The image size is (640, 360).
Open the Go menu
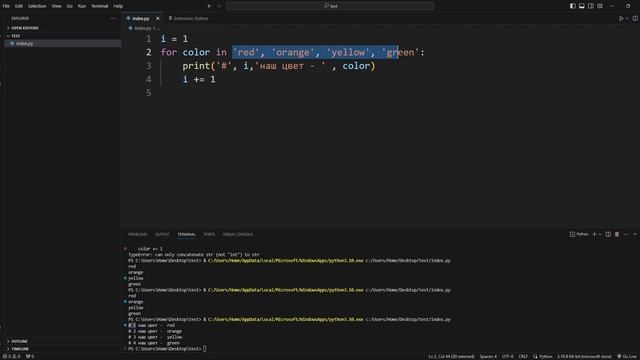(x=69, y=6)
